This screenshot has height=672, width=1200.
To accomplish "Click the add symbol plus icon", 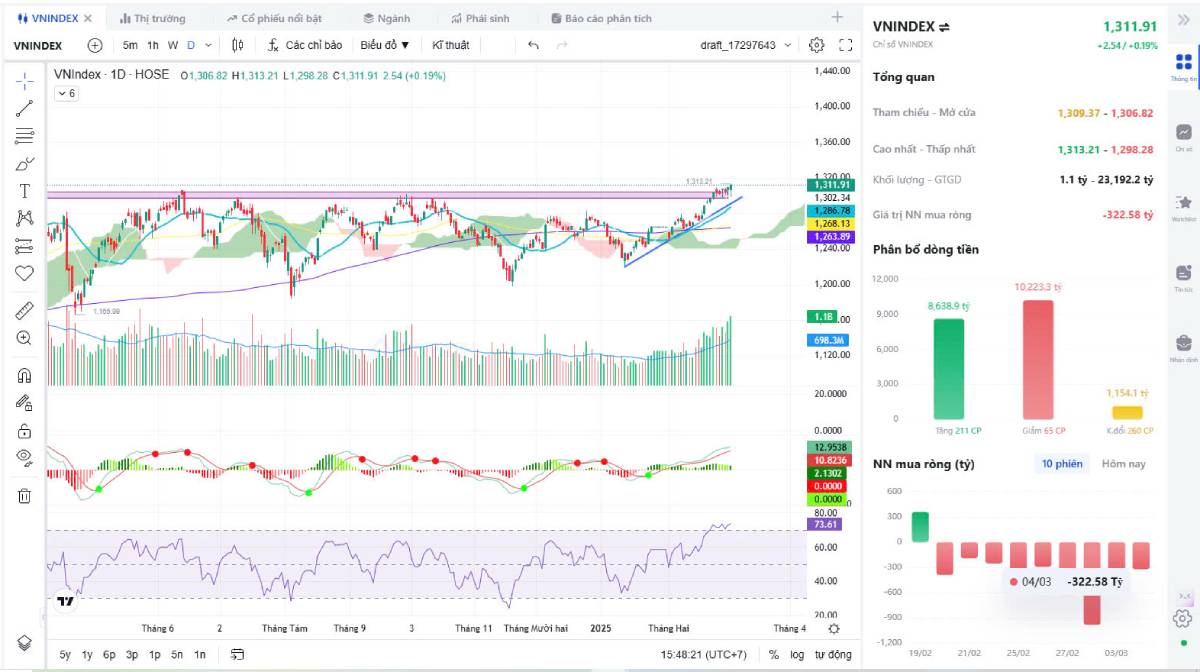I will pos(95,45).
